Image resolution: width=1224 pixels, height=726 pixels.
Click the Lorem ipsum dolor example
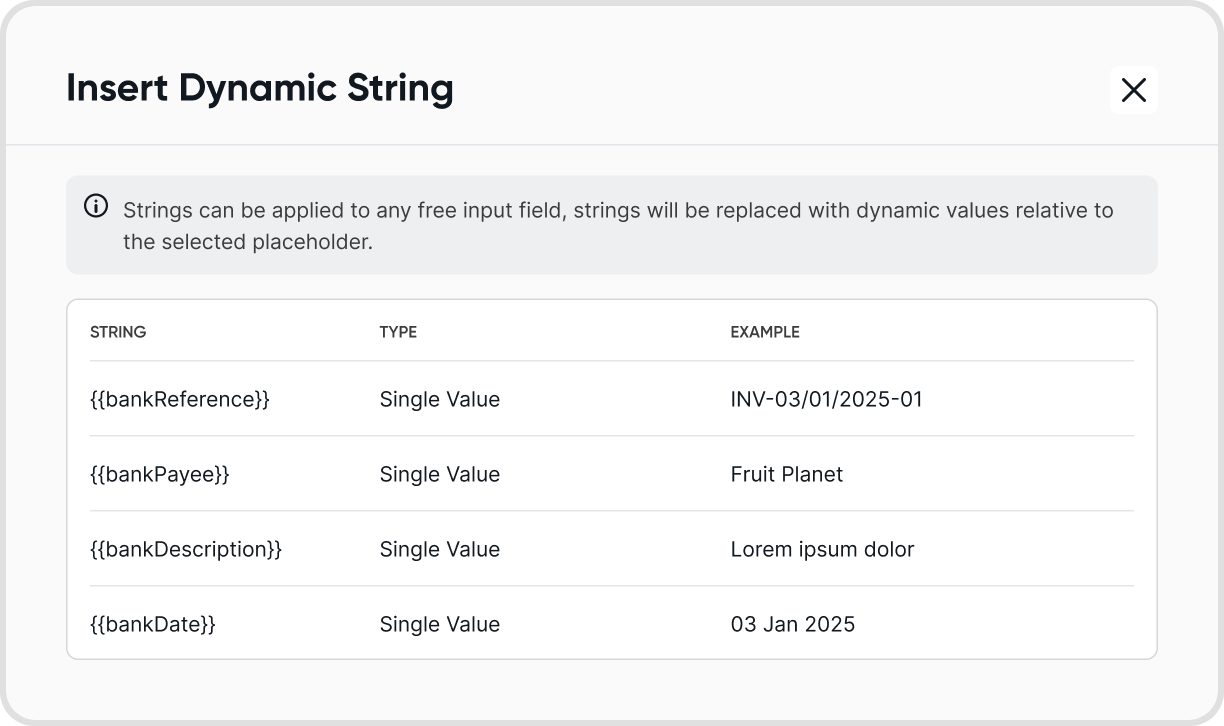tap(822, 550)
